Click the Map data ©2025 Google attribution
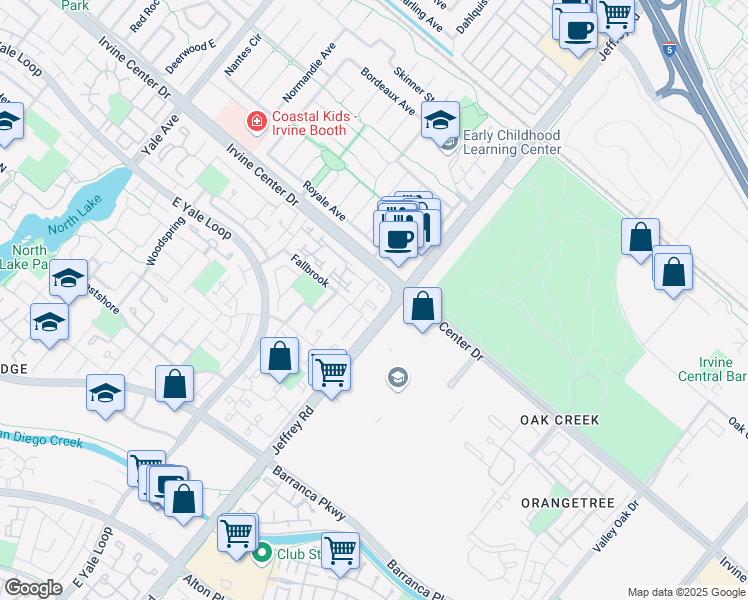748x600 pixels. click(687, 592)
